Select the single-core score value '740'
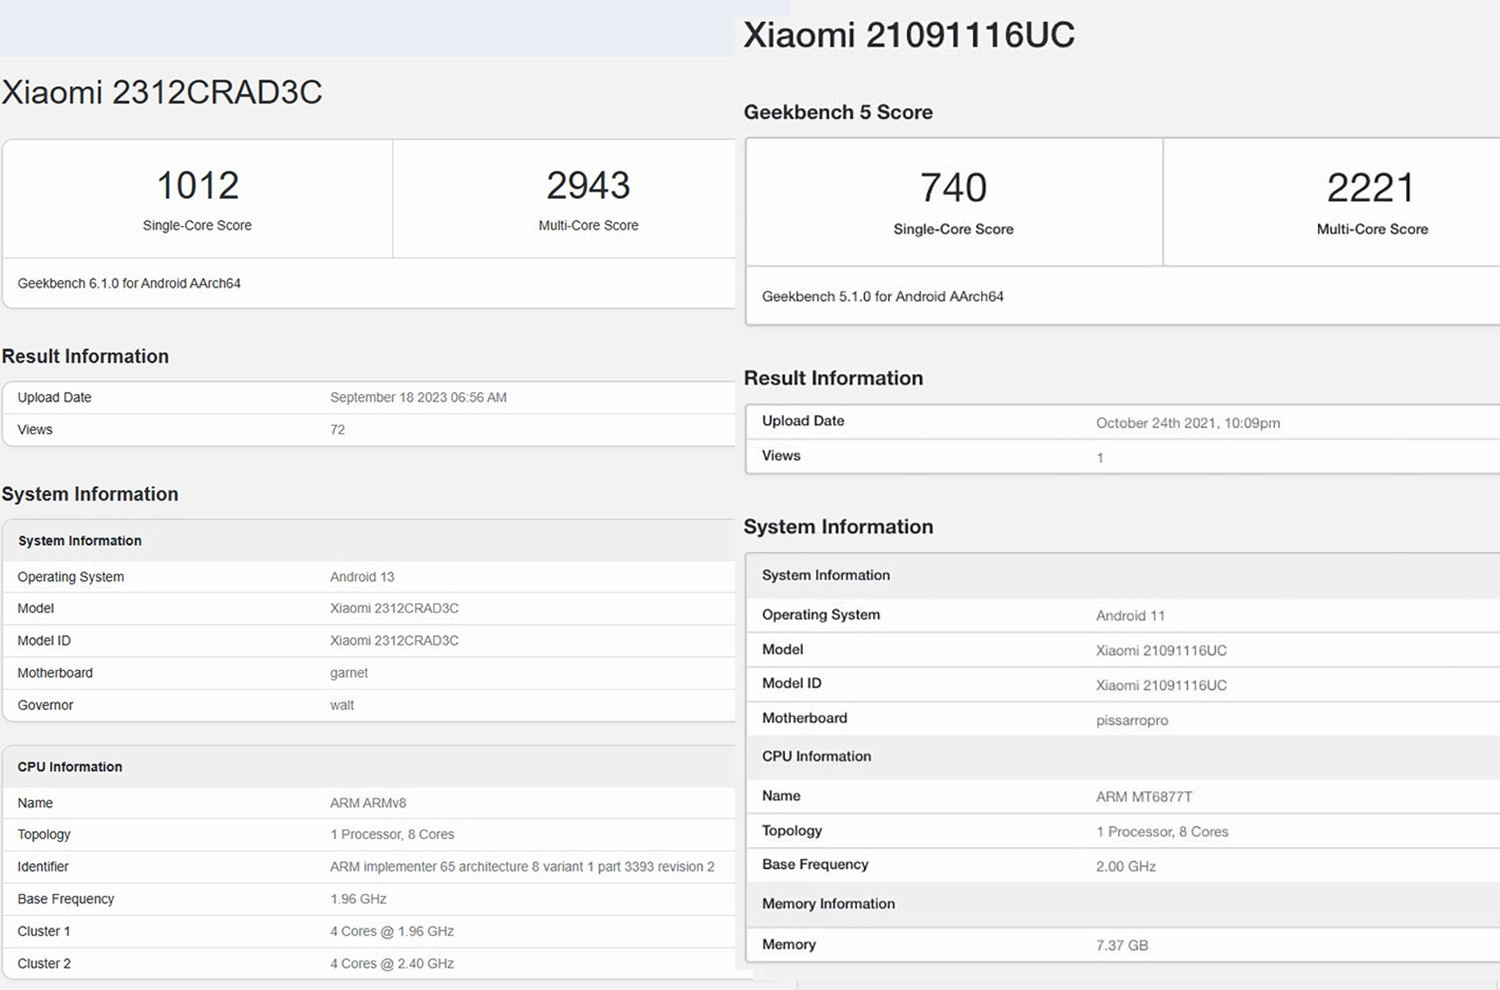Screen dimensions: 1500x990 point(953,188)
